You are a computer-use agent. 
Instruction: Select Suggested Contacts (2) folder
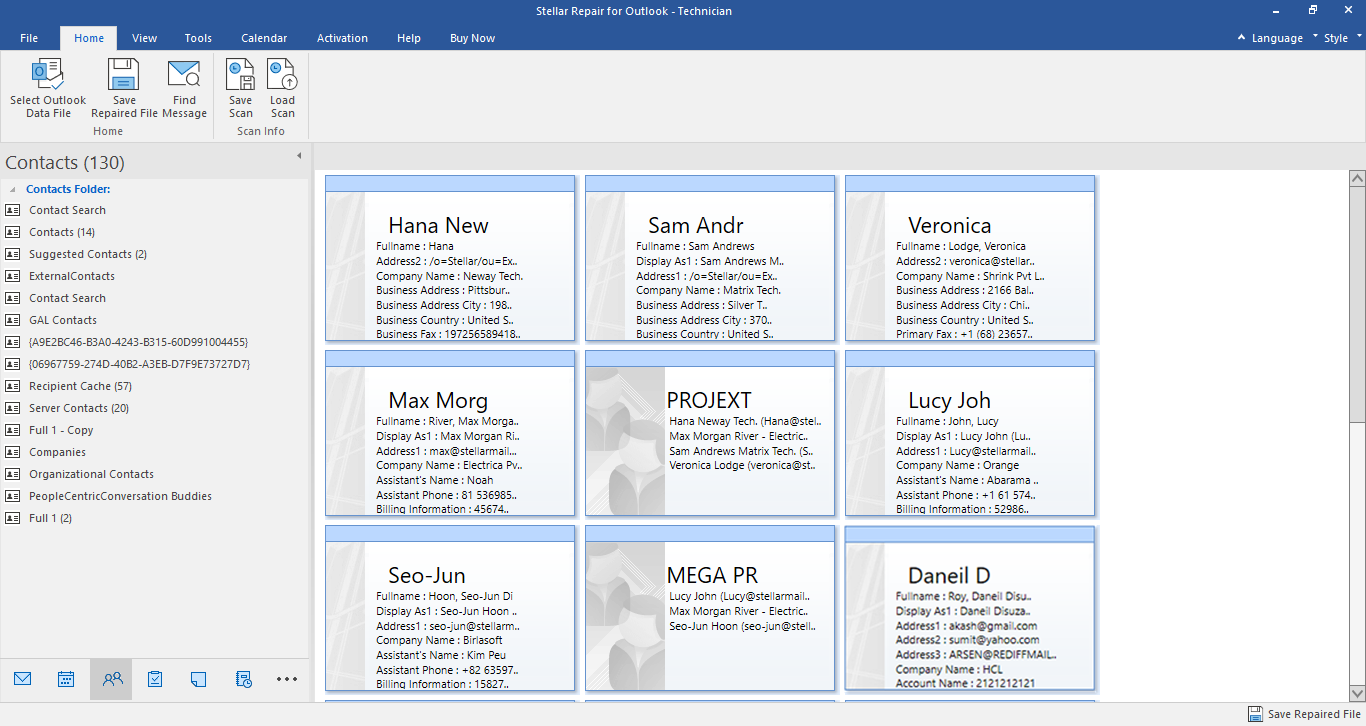pyautogui.click(x=88, y=254)
